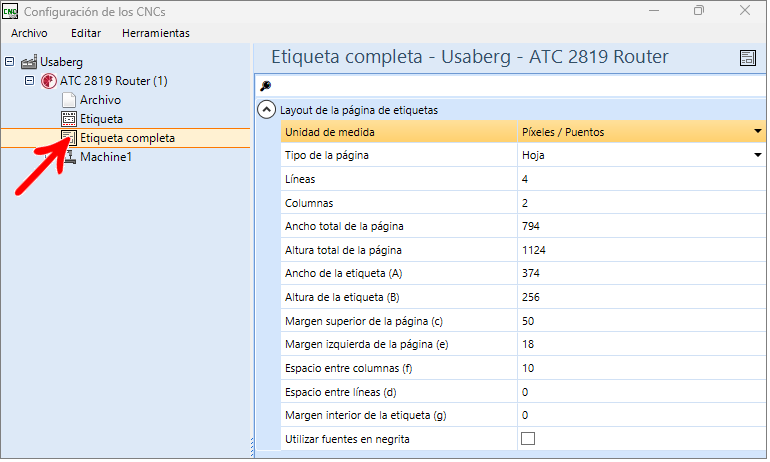
Task: Click the Machine1 machine icon
Action: pyautogui.click(x=69, y=157)
